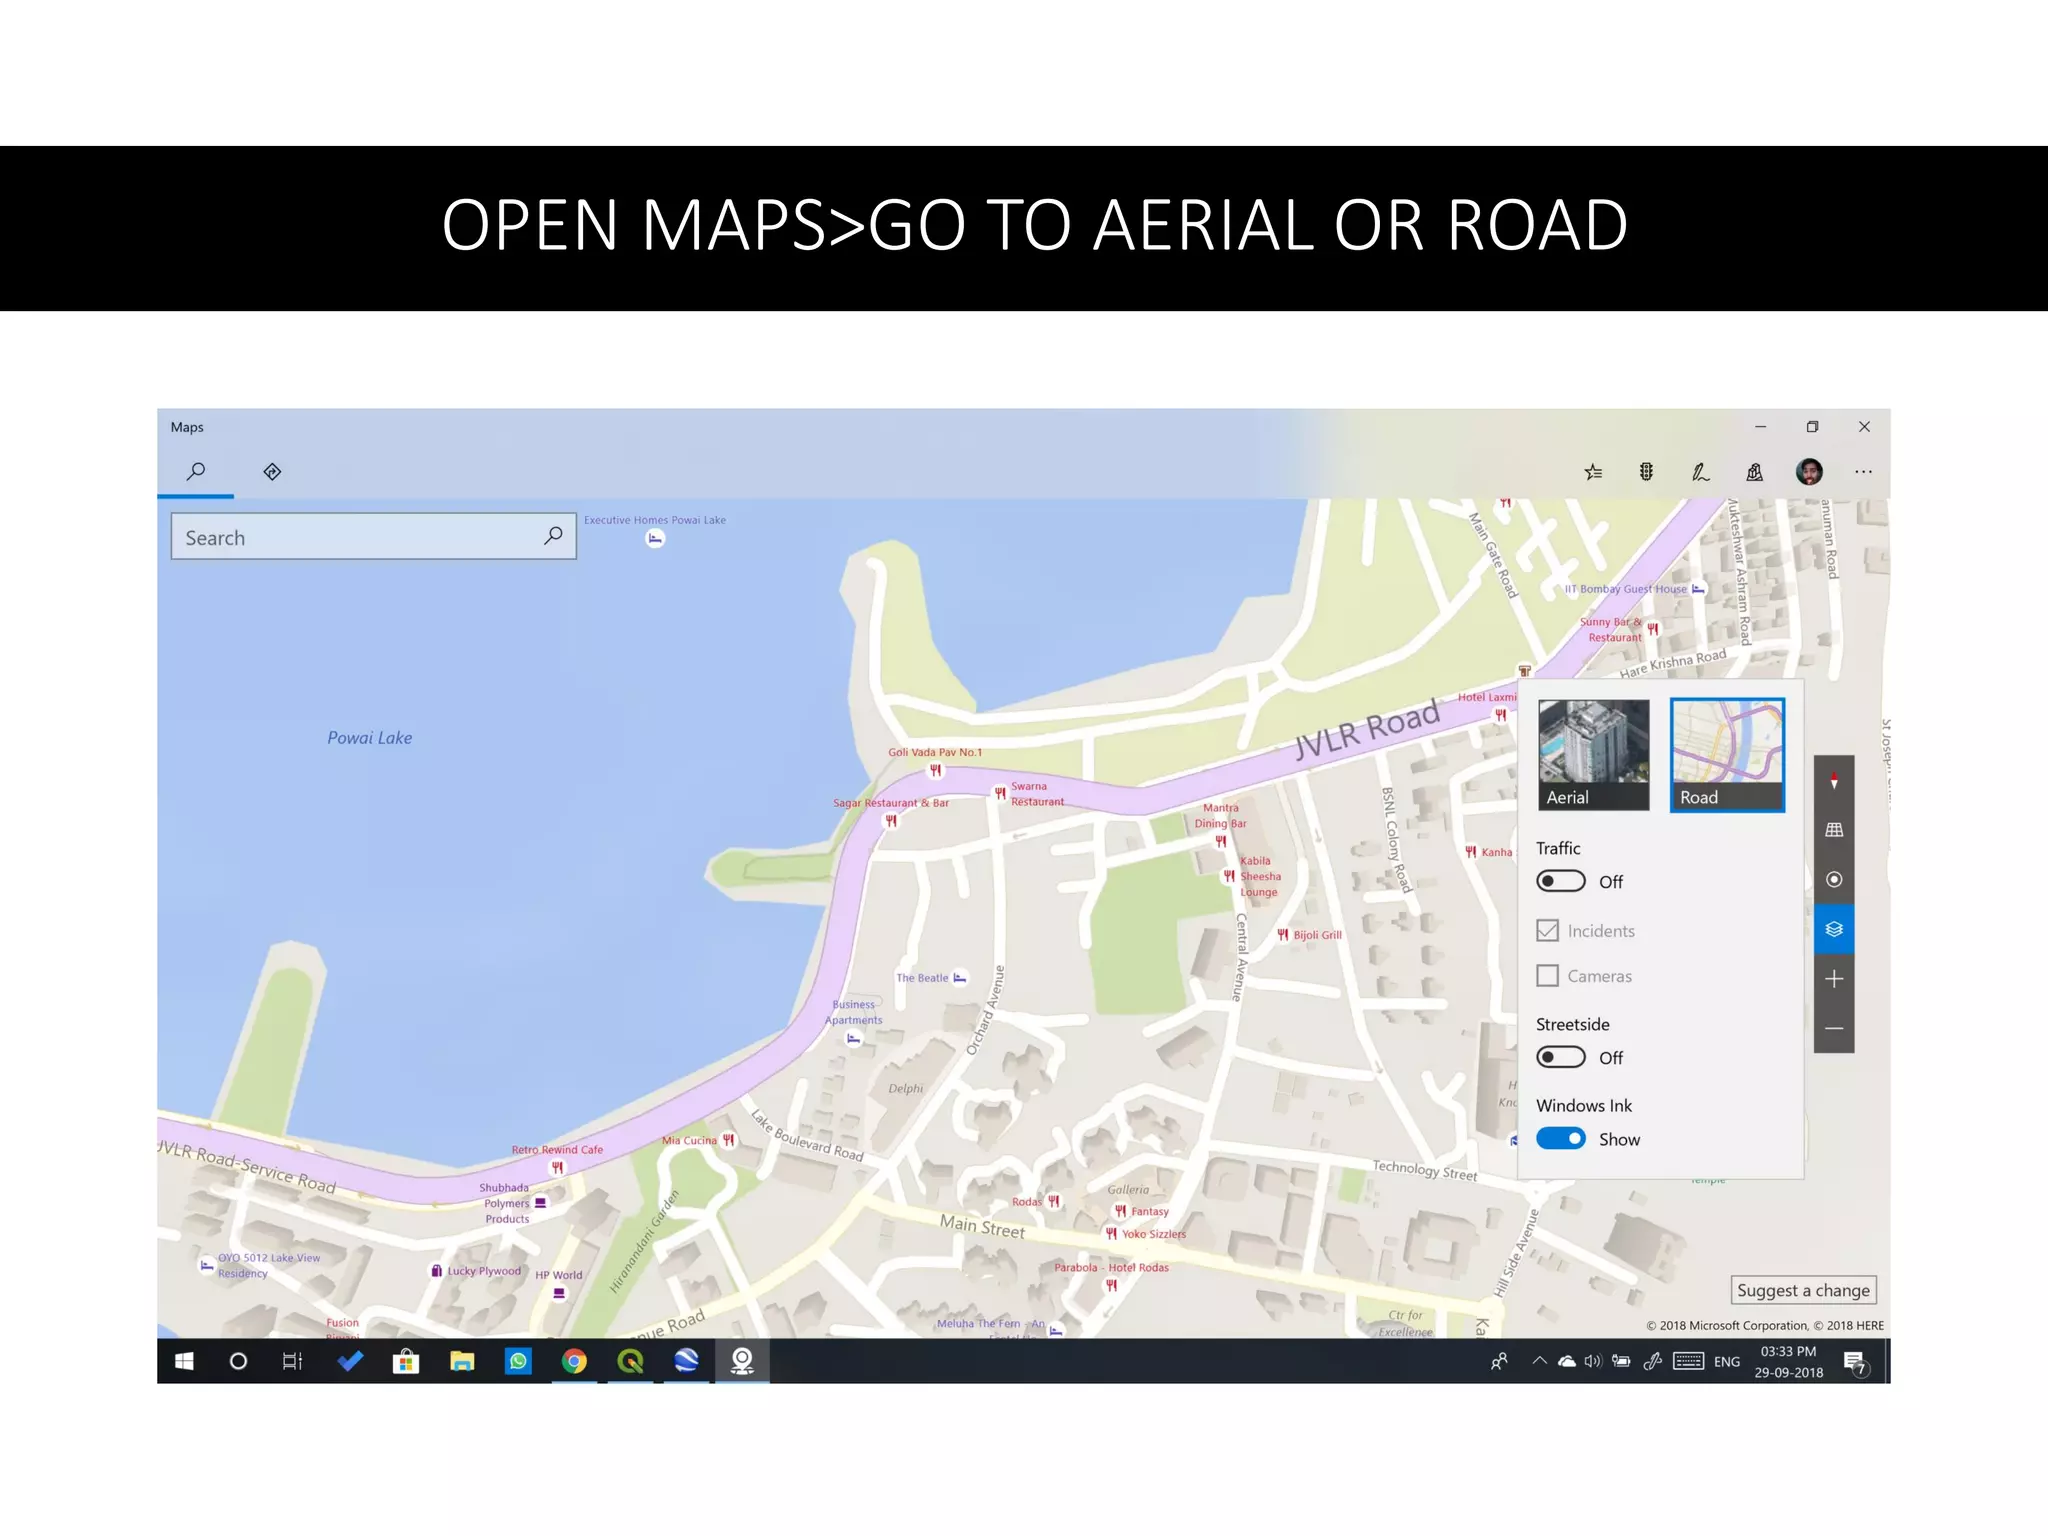Select the Search tab magnifier icon
This screenshot has width=2048, height=1536.
[x=196, y=471]
